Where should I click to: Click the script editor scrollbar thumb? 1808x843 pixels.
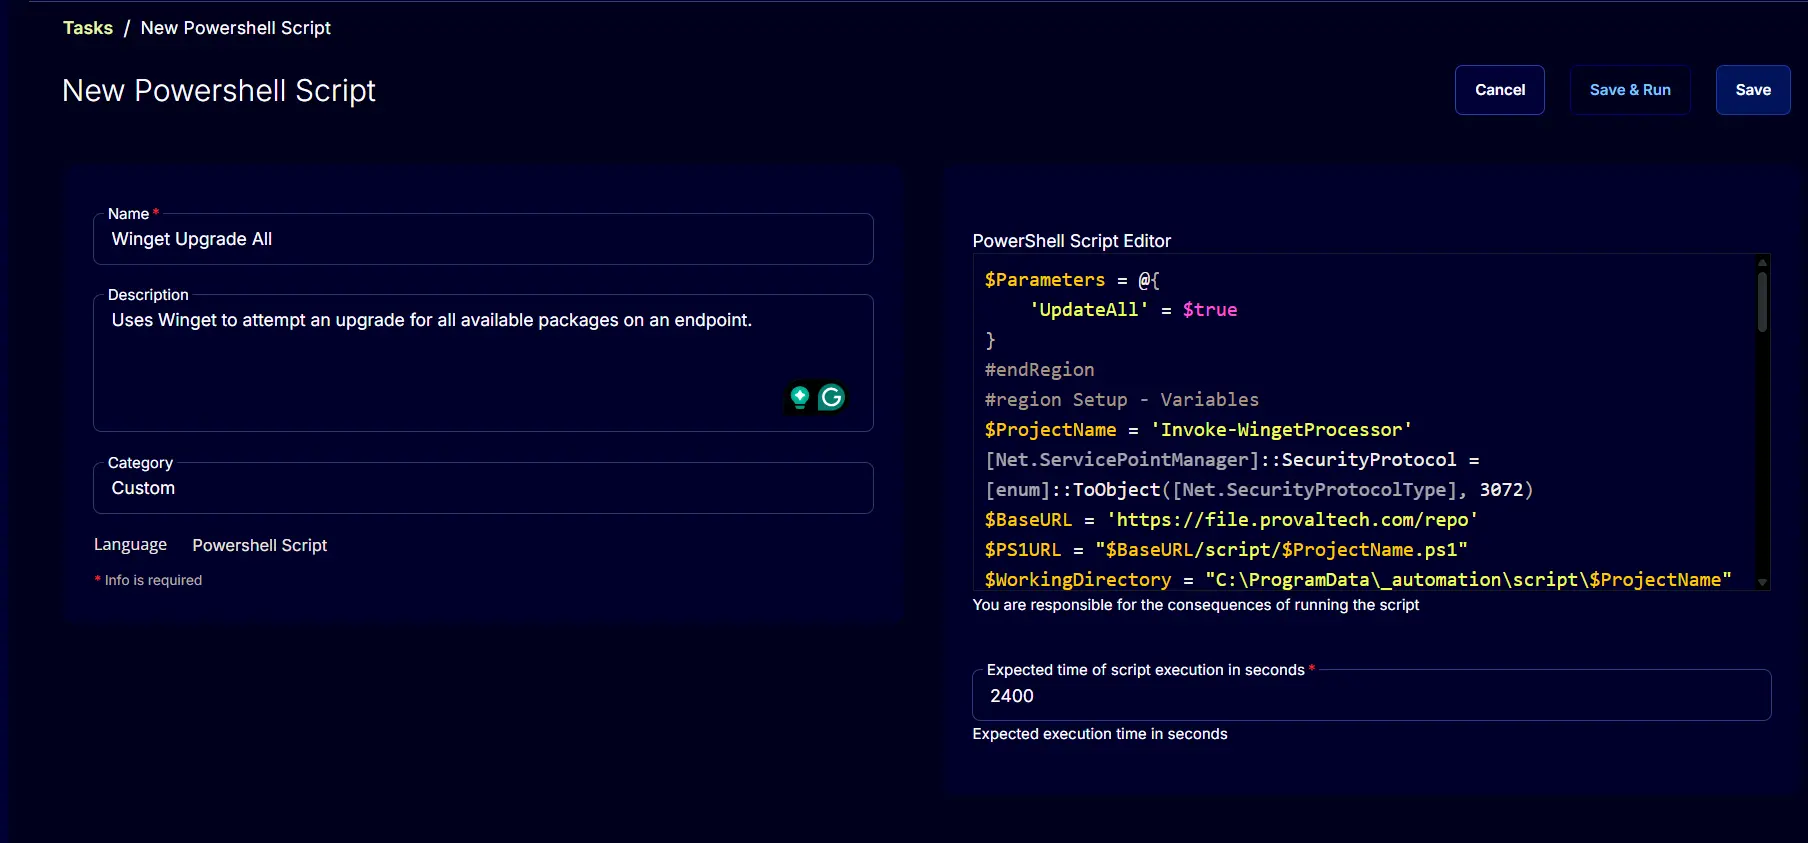(x=1762, y=301)
